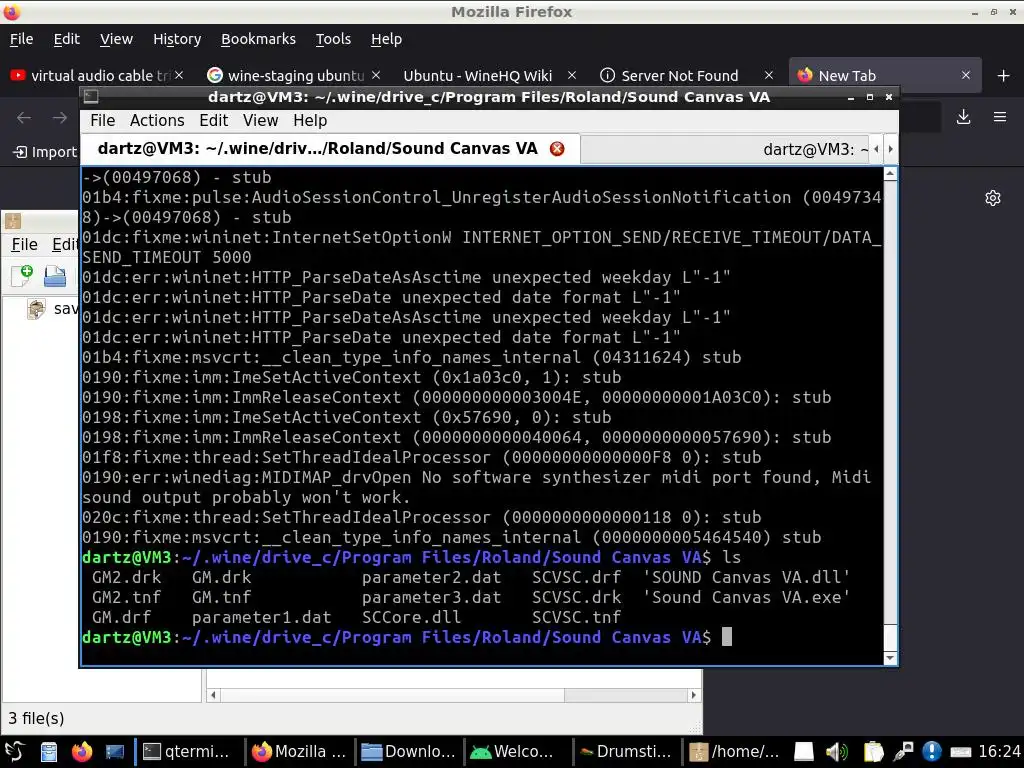This screenshot has width=1024, height=768.
Task: Close the Sound Canvas VA terminal tab
Action: [x=557, y=149]
